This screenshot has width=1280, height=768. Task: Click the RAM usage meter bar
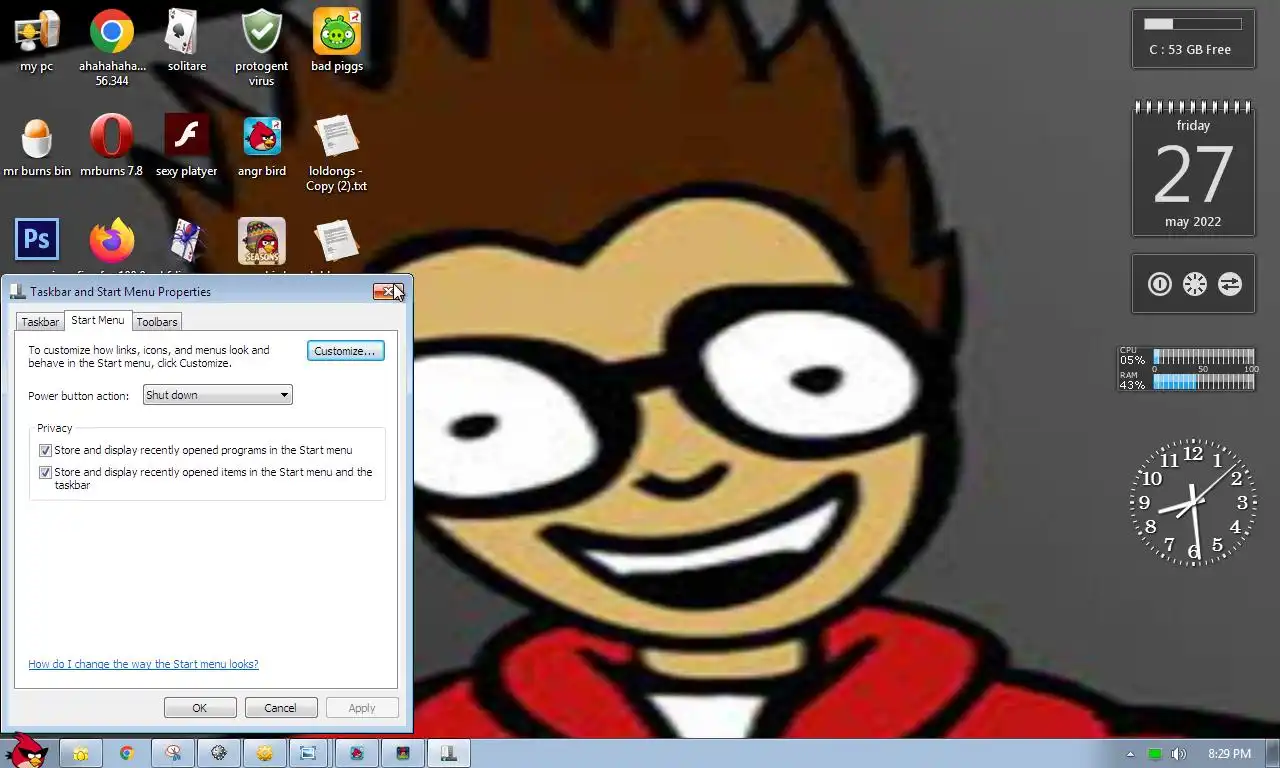point(1203,382)
